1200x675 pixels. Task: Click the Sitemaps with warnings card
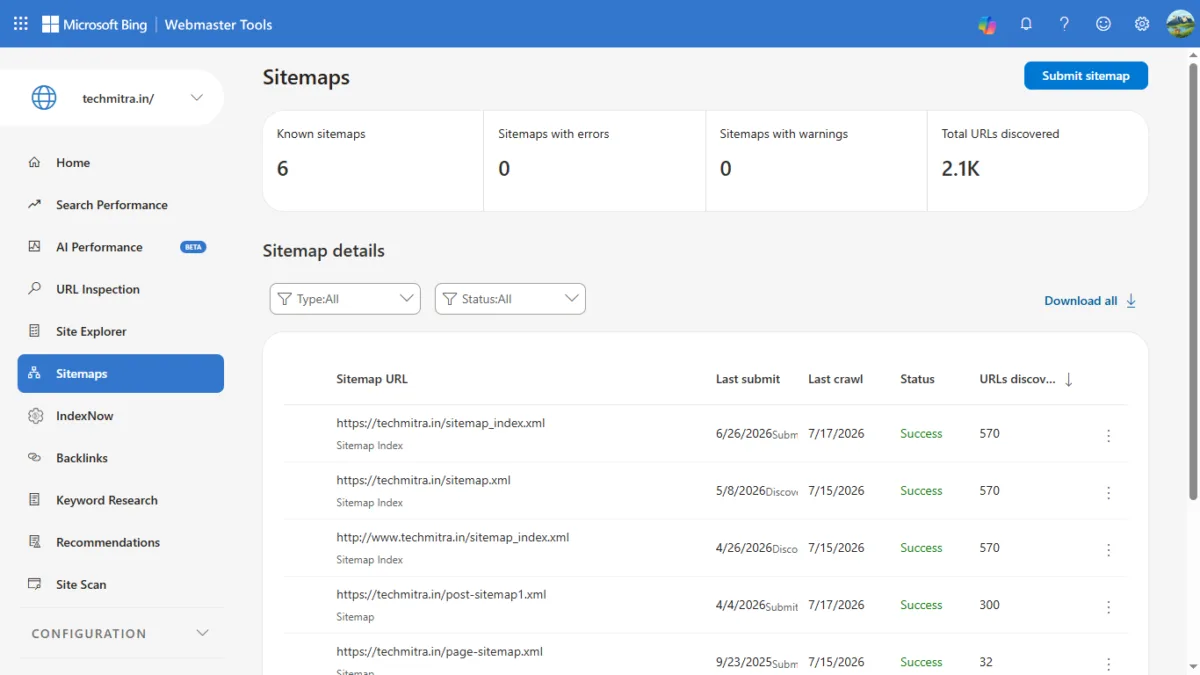(x=817, y=161)
